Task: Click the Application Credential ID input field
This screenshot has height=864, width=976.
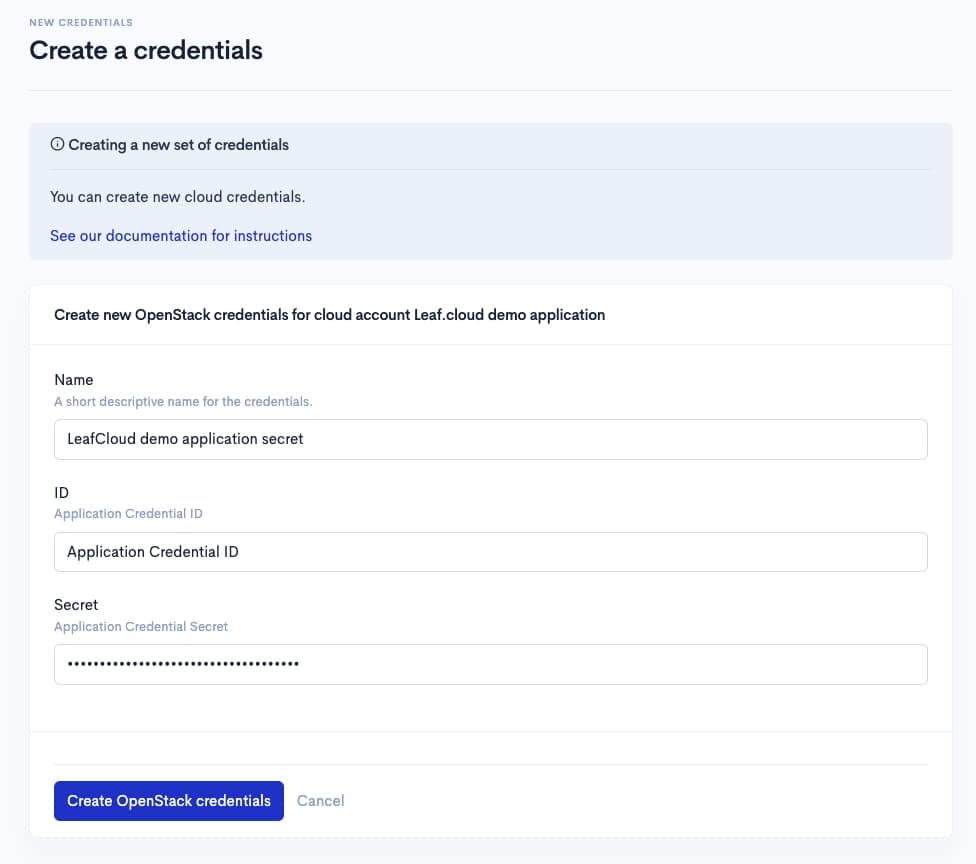Action: point(490,551)
